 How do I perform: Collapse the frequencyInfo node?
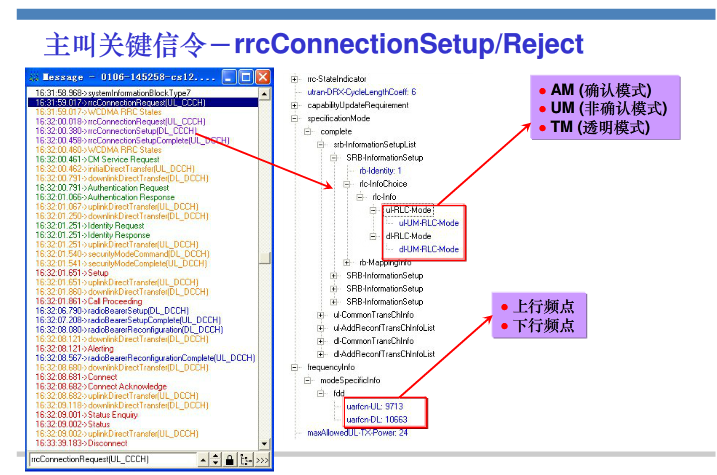tap(294, 367)
